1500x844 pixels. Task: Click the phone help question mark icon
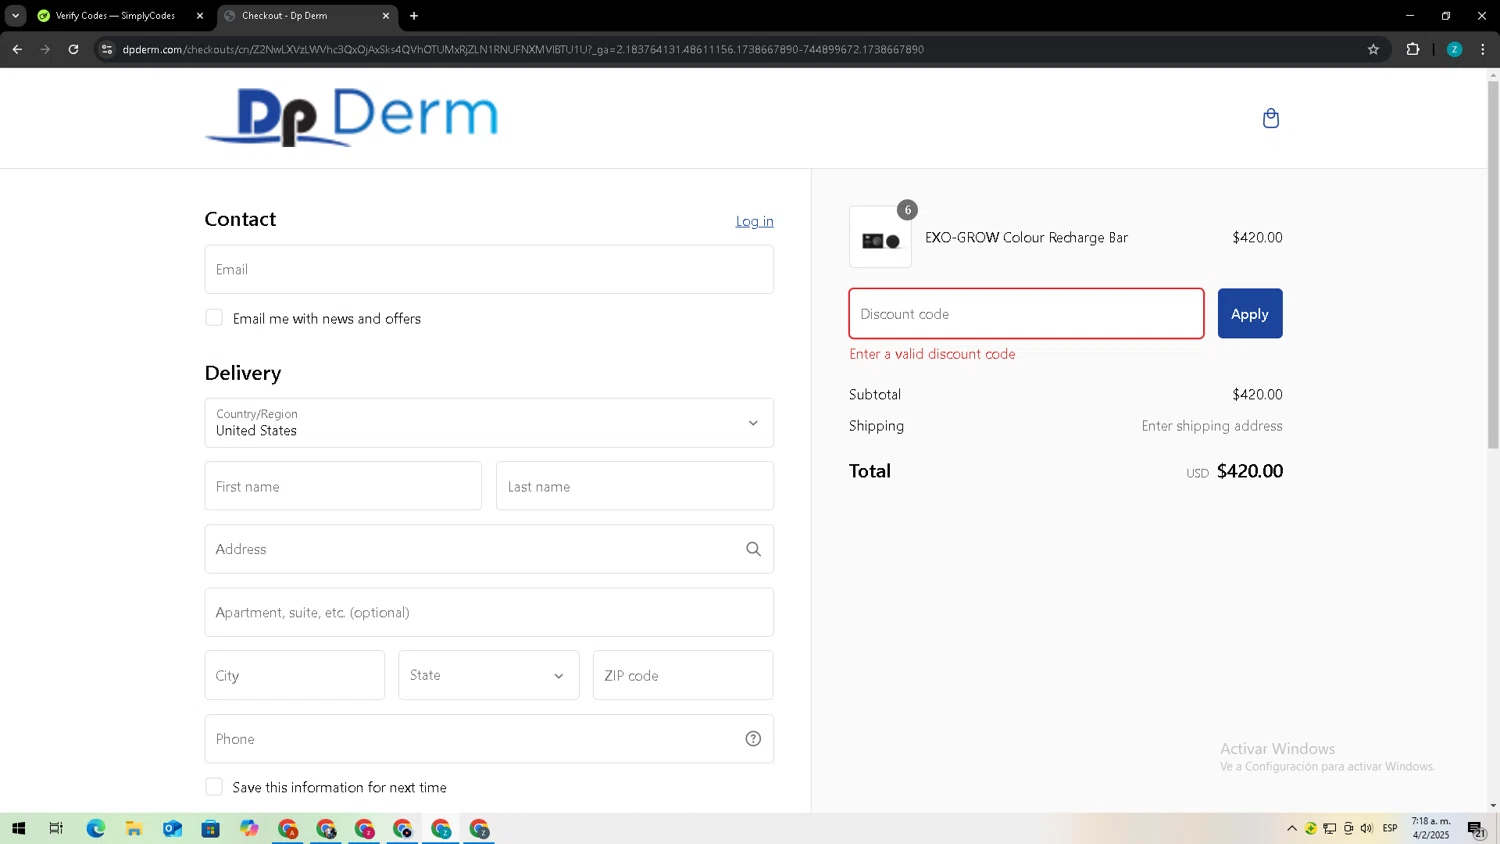click(x=753, y=739)
